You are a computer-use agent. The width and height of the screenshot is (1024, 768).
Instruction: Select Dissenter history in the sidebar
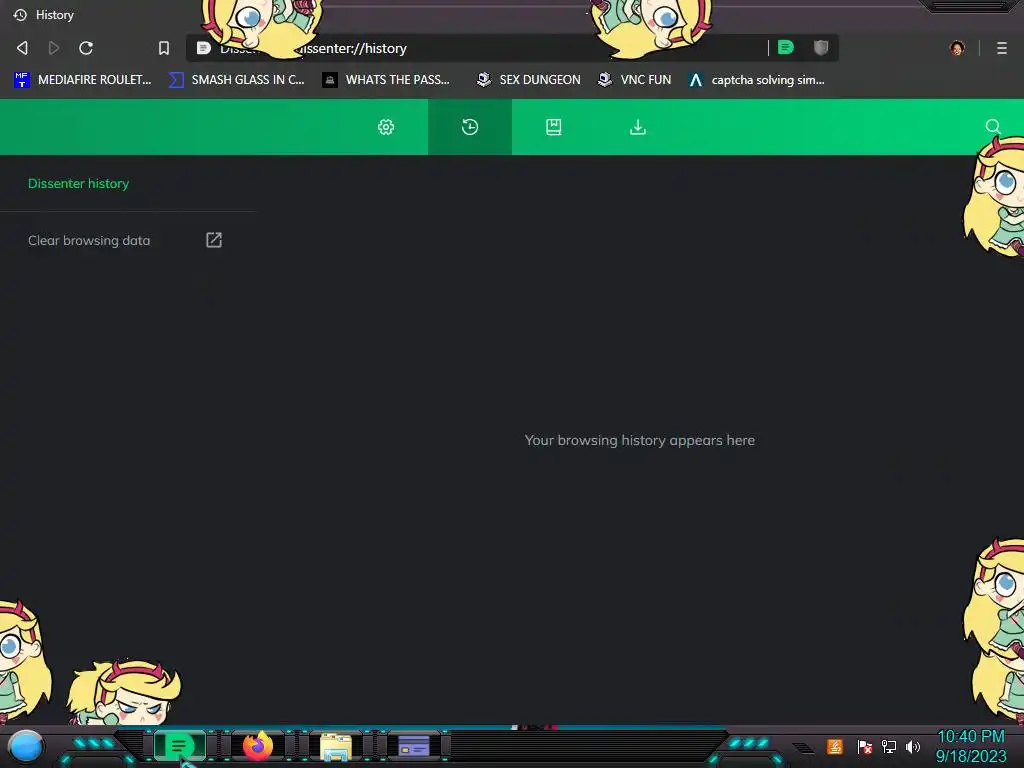coord(78,184)
